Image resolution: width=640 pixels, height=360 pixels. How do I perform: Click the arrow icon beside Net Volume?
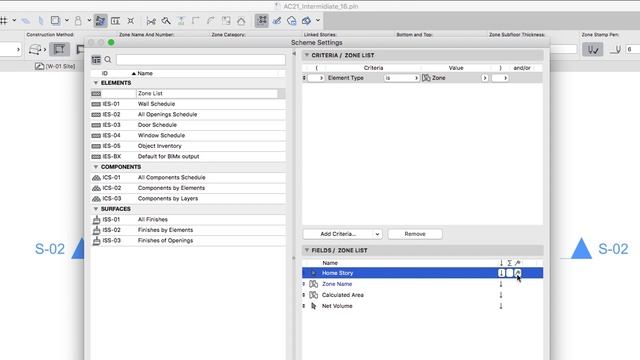point(313,306)
